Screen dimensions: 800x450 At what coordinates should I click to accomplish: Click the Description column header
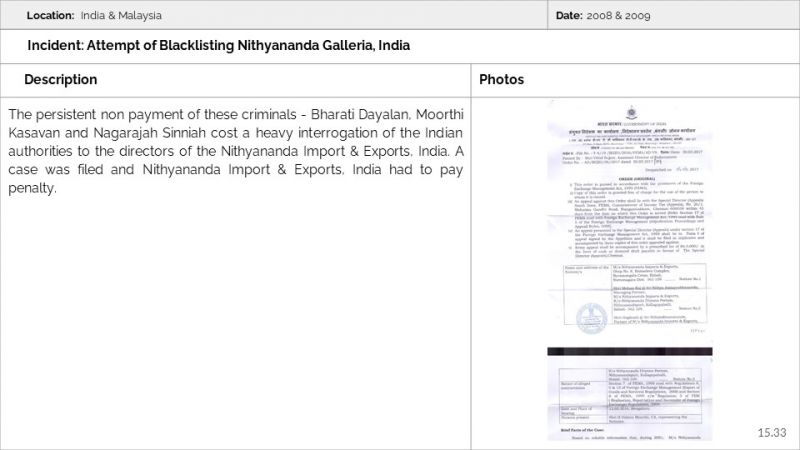tap(61, 79)
